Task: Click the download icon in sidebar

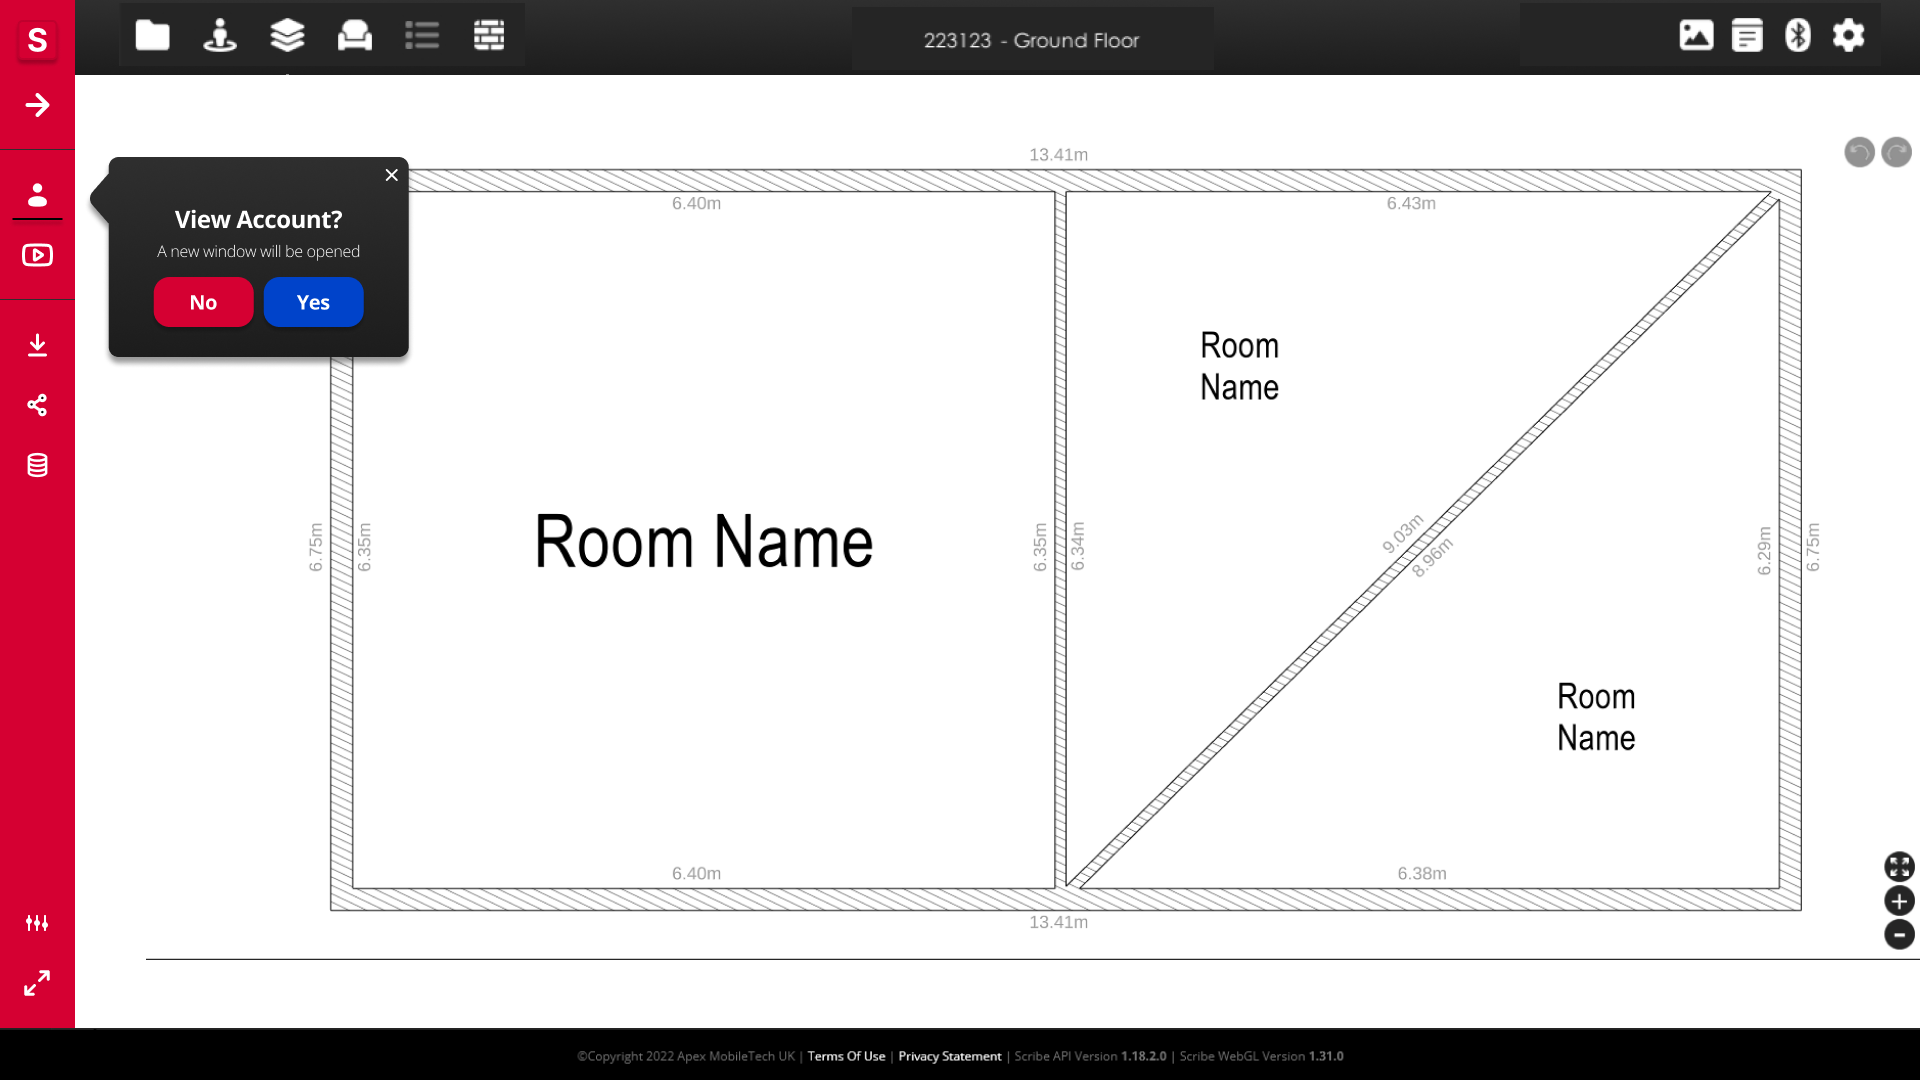Action: pos(37,345)
